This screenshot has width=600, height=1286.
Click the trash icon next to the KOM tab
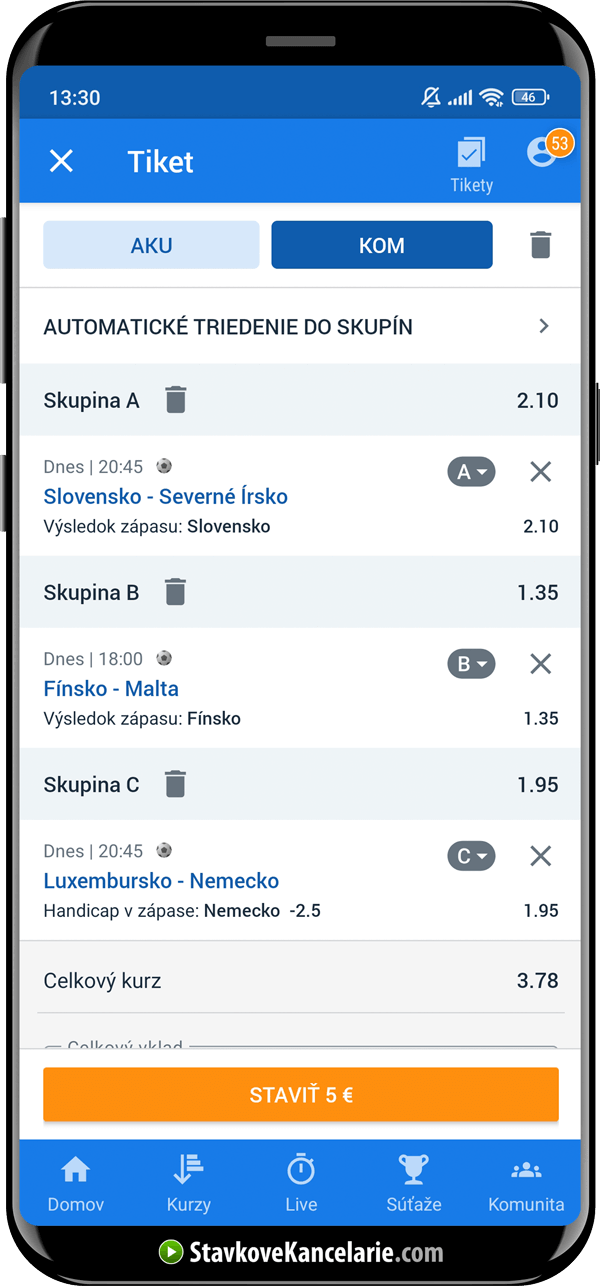point(541,244)
